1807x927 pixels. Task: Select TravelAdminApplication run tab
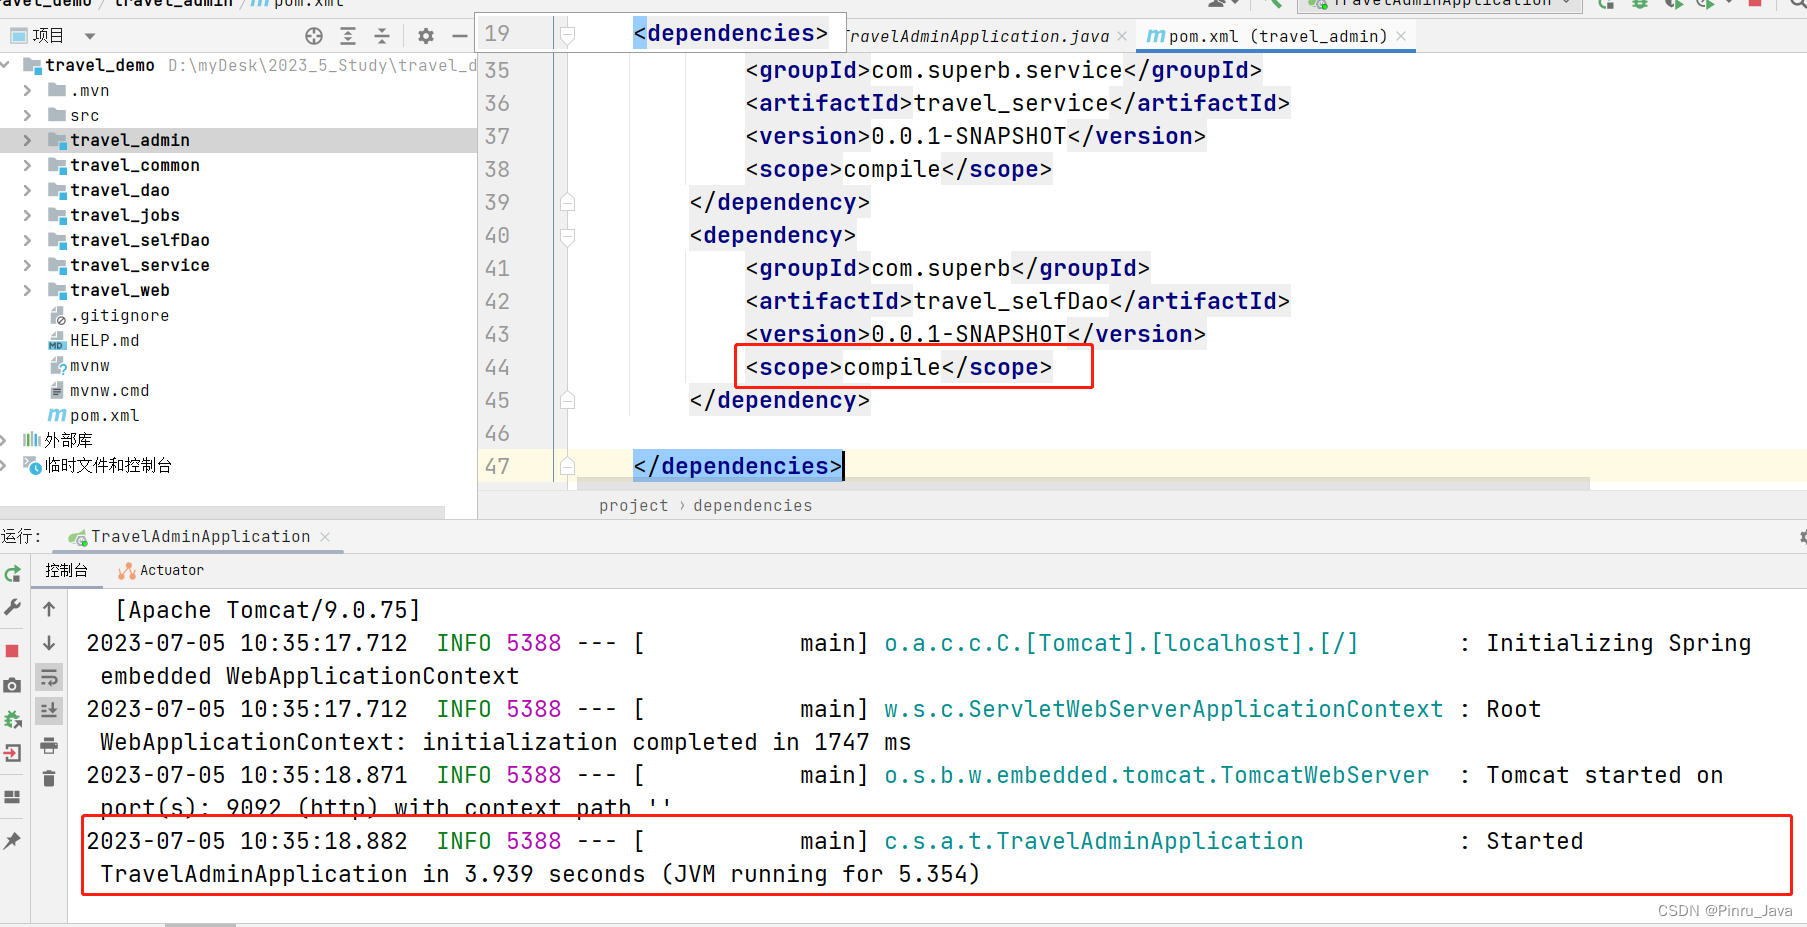(200, 537)
